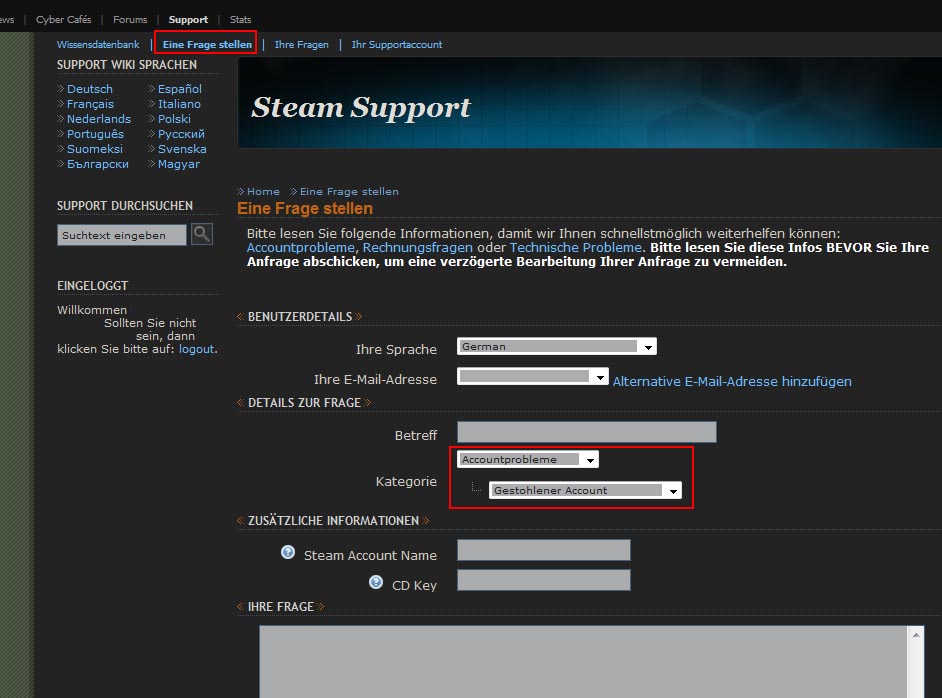
Task: Select Italiano wiki language
Action: click(179, 104)
